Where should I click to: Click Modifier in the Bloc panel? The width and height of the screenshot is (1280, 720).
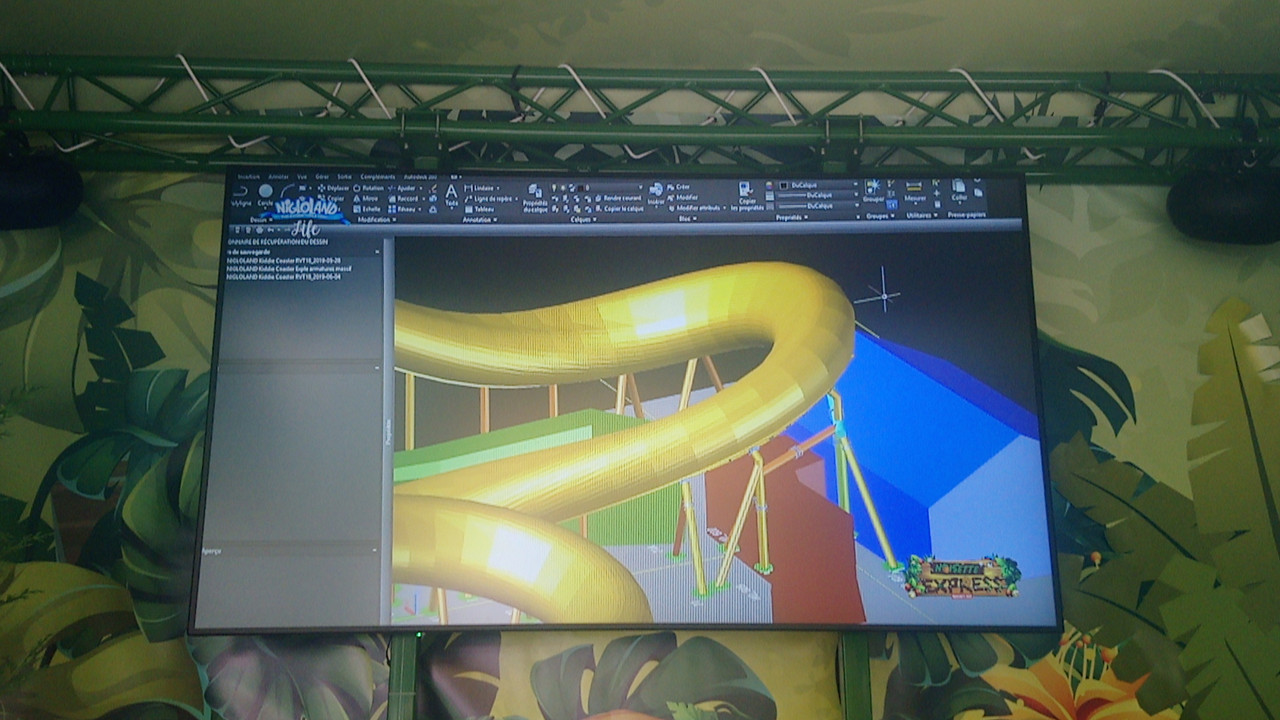(x=682, y=197)
